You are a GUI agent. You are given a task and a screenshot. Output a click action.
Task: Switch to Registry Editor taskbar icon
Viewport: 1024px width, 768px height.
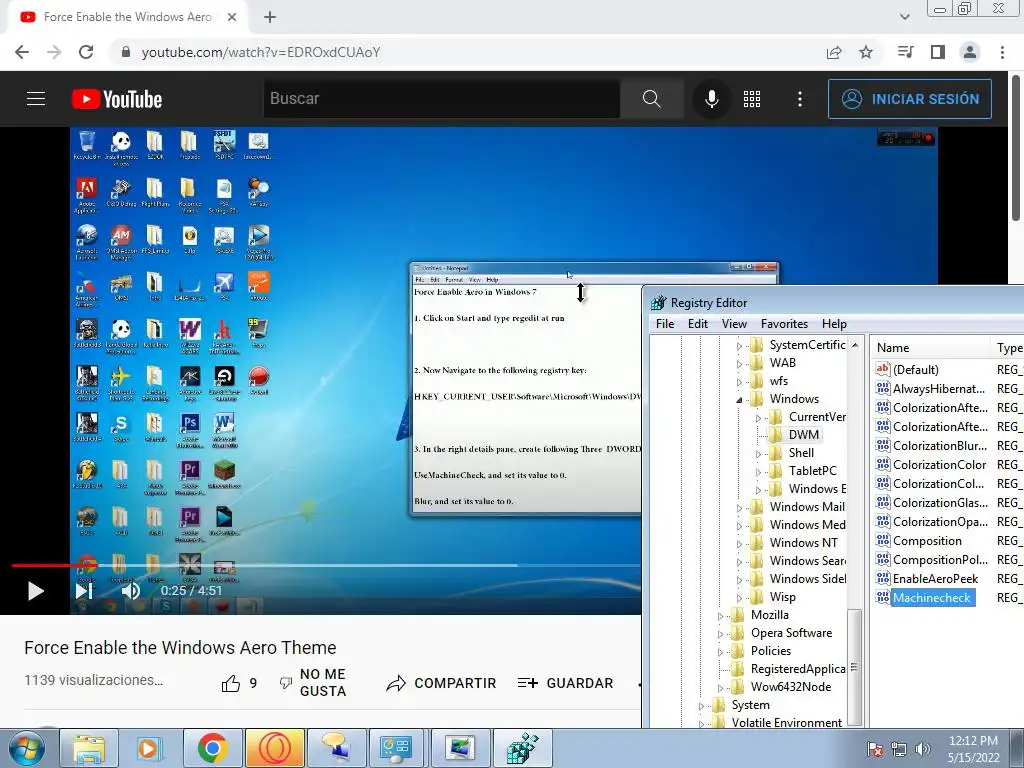point(522,748)
